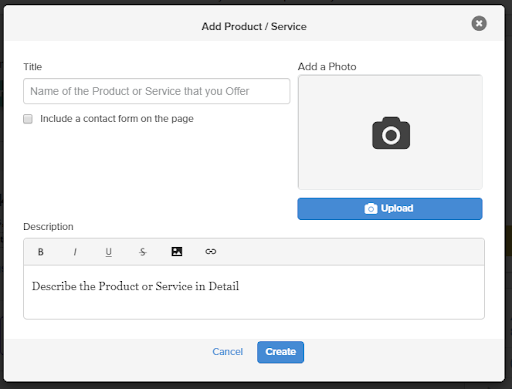The image size is (512, 389).
Task: Click the 'Description' label
Action: coord(48,227)
